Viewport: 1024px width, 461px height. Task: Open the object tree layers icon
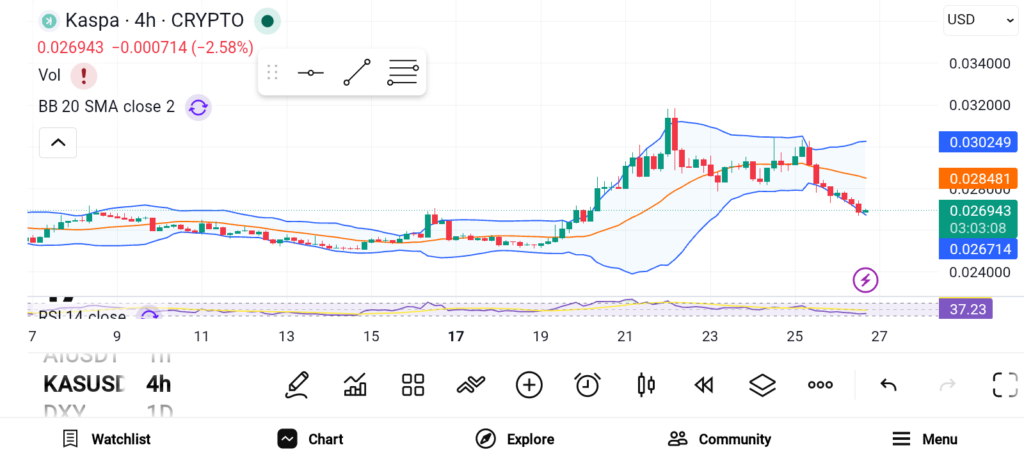coord(762,385)
